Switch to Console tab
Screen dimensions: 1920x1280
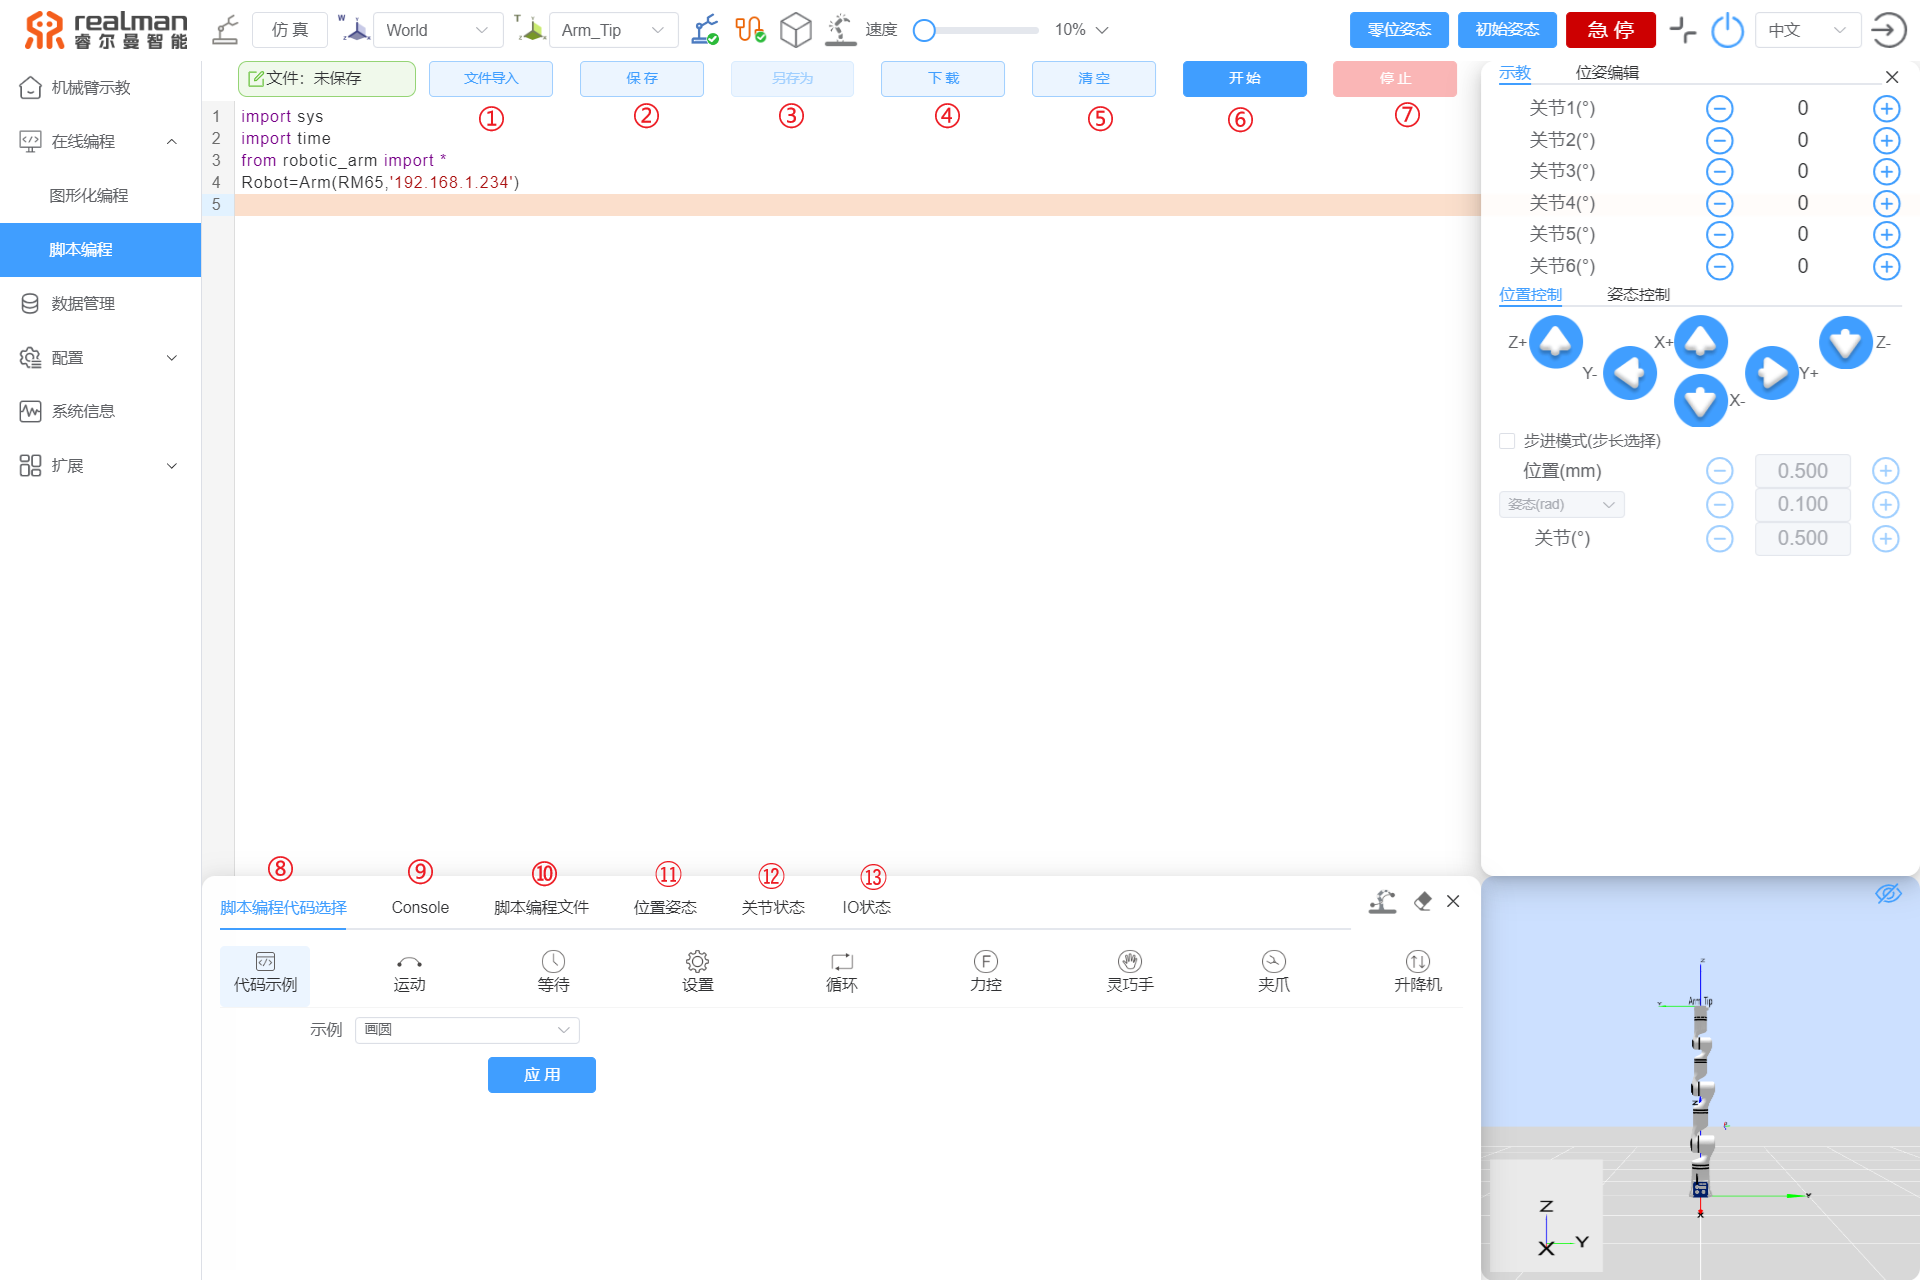(x=420, y=906)
